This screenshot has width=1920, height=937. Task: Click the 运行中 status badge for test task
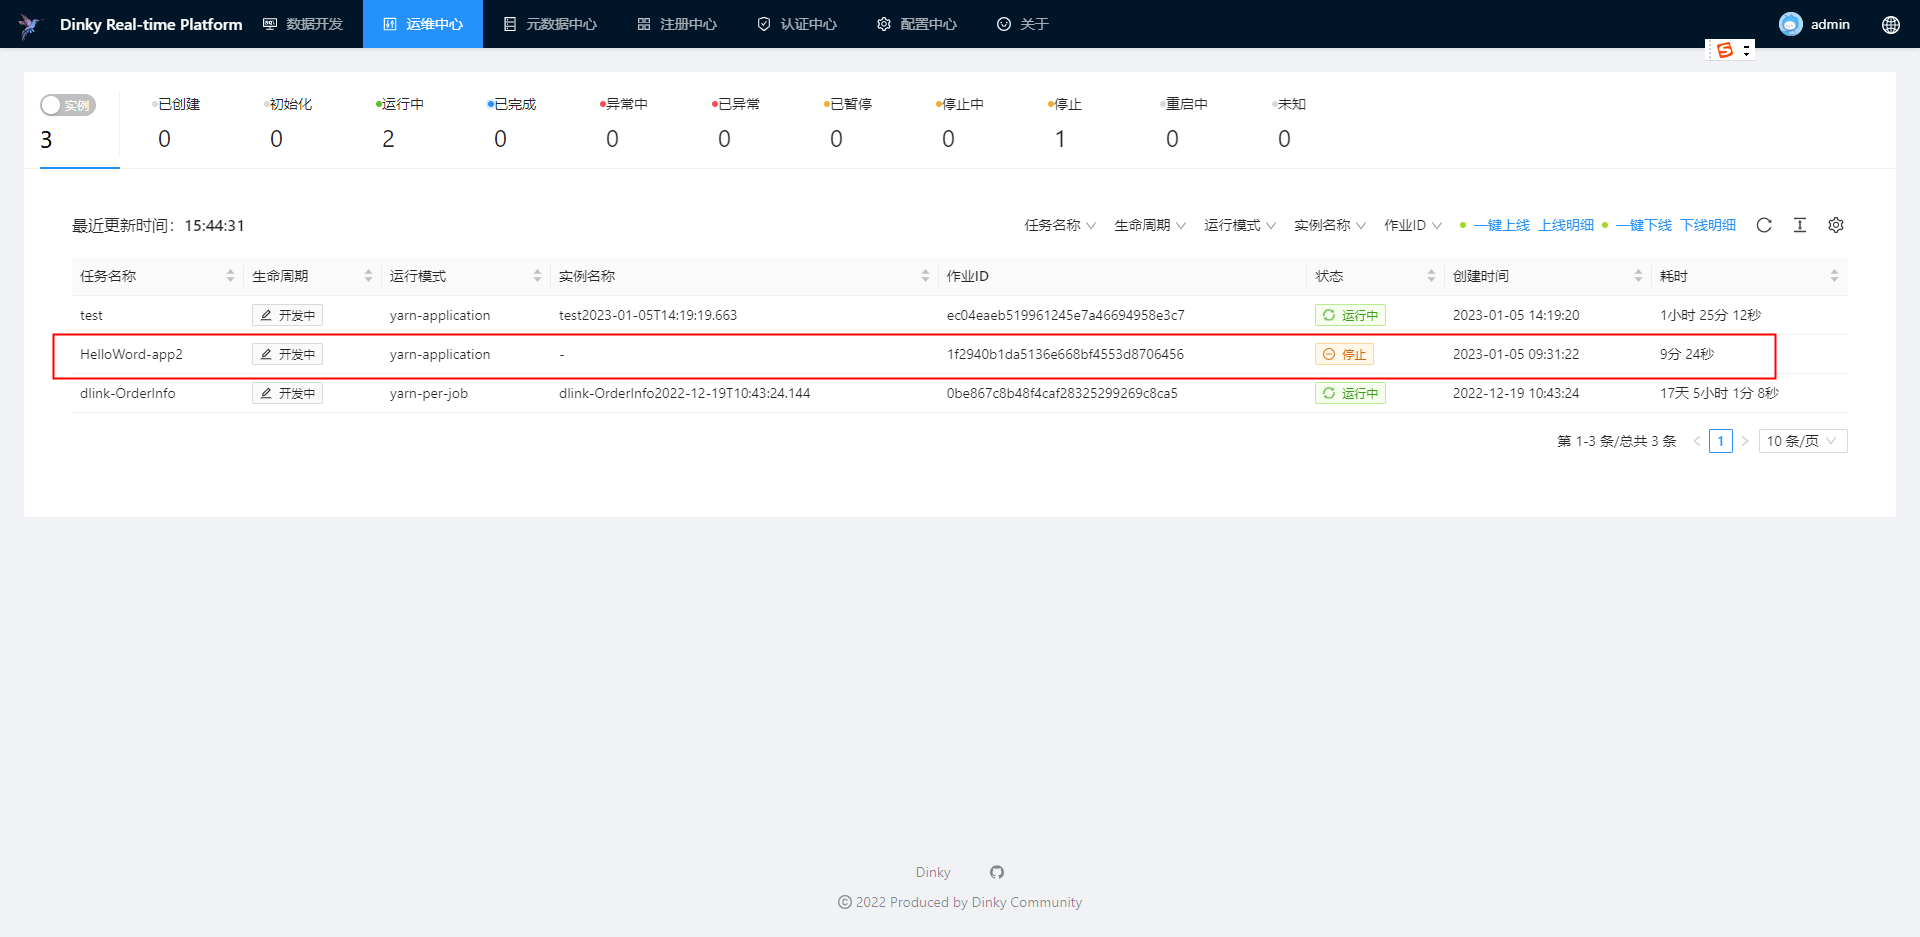click(x=1349, y=314)
